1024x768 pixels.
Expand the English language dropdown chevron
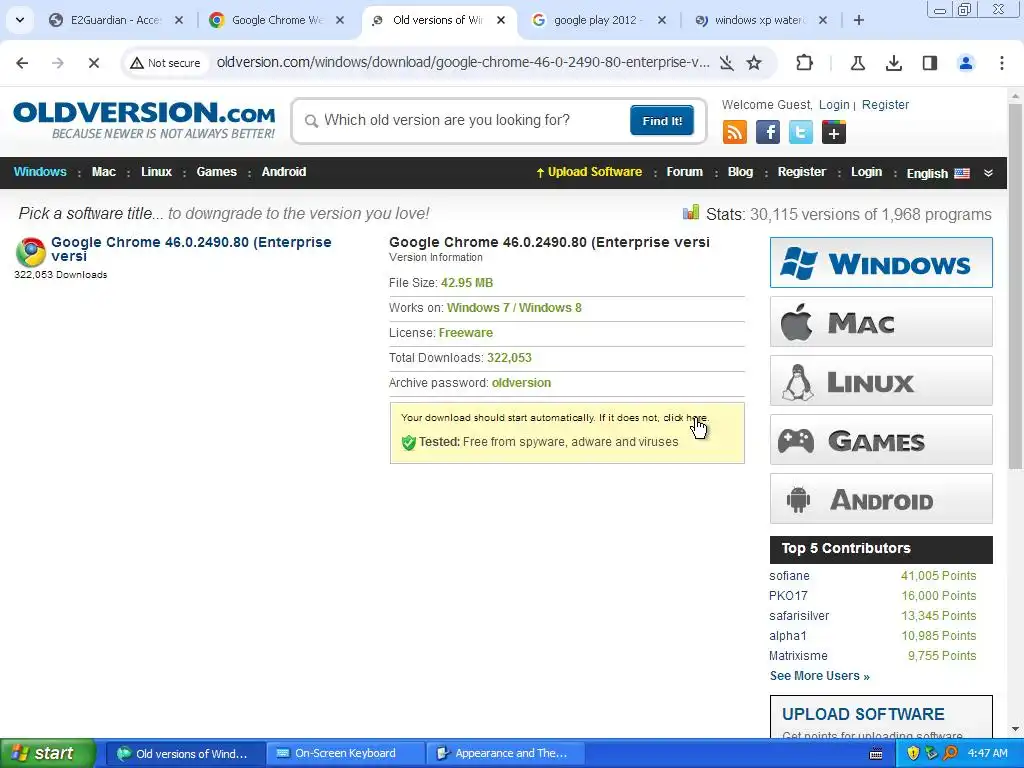point(988,173)
